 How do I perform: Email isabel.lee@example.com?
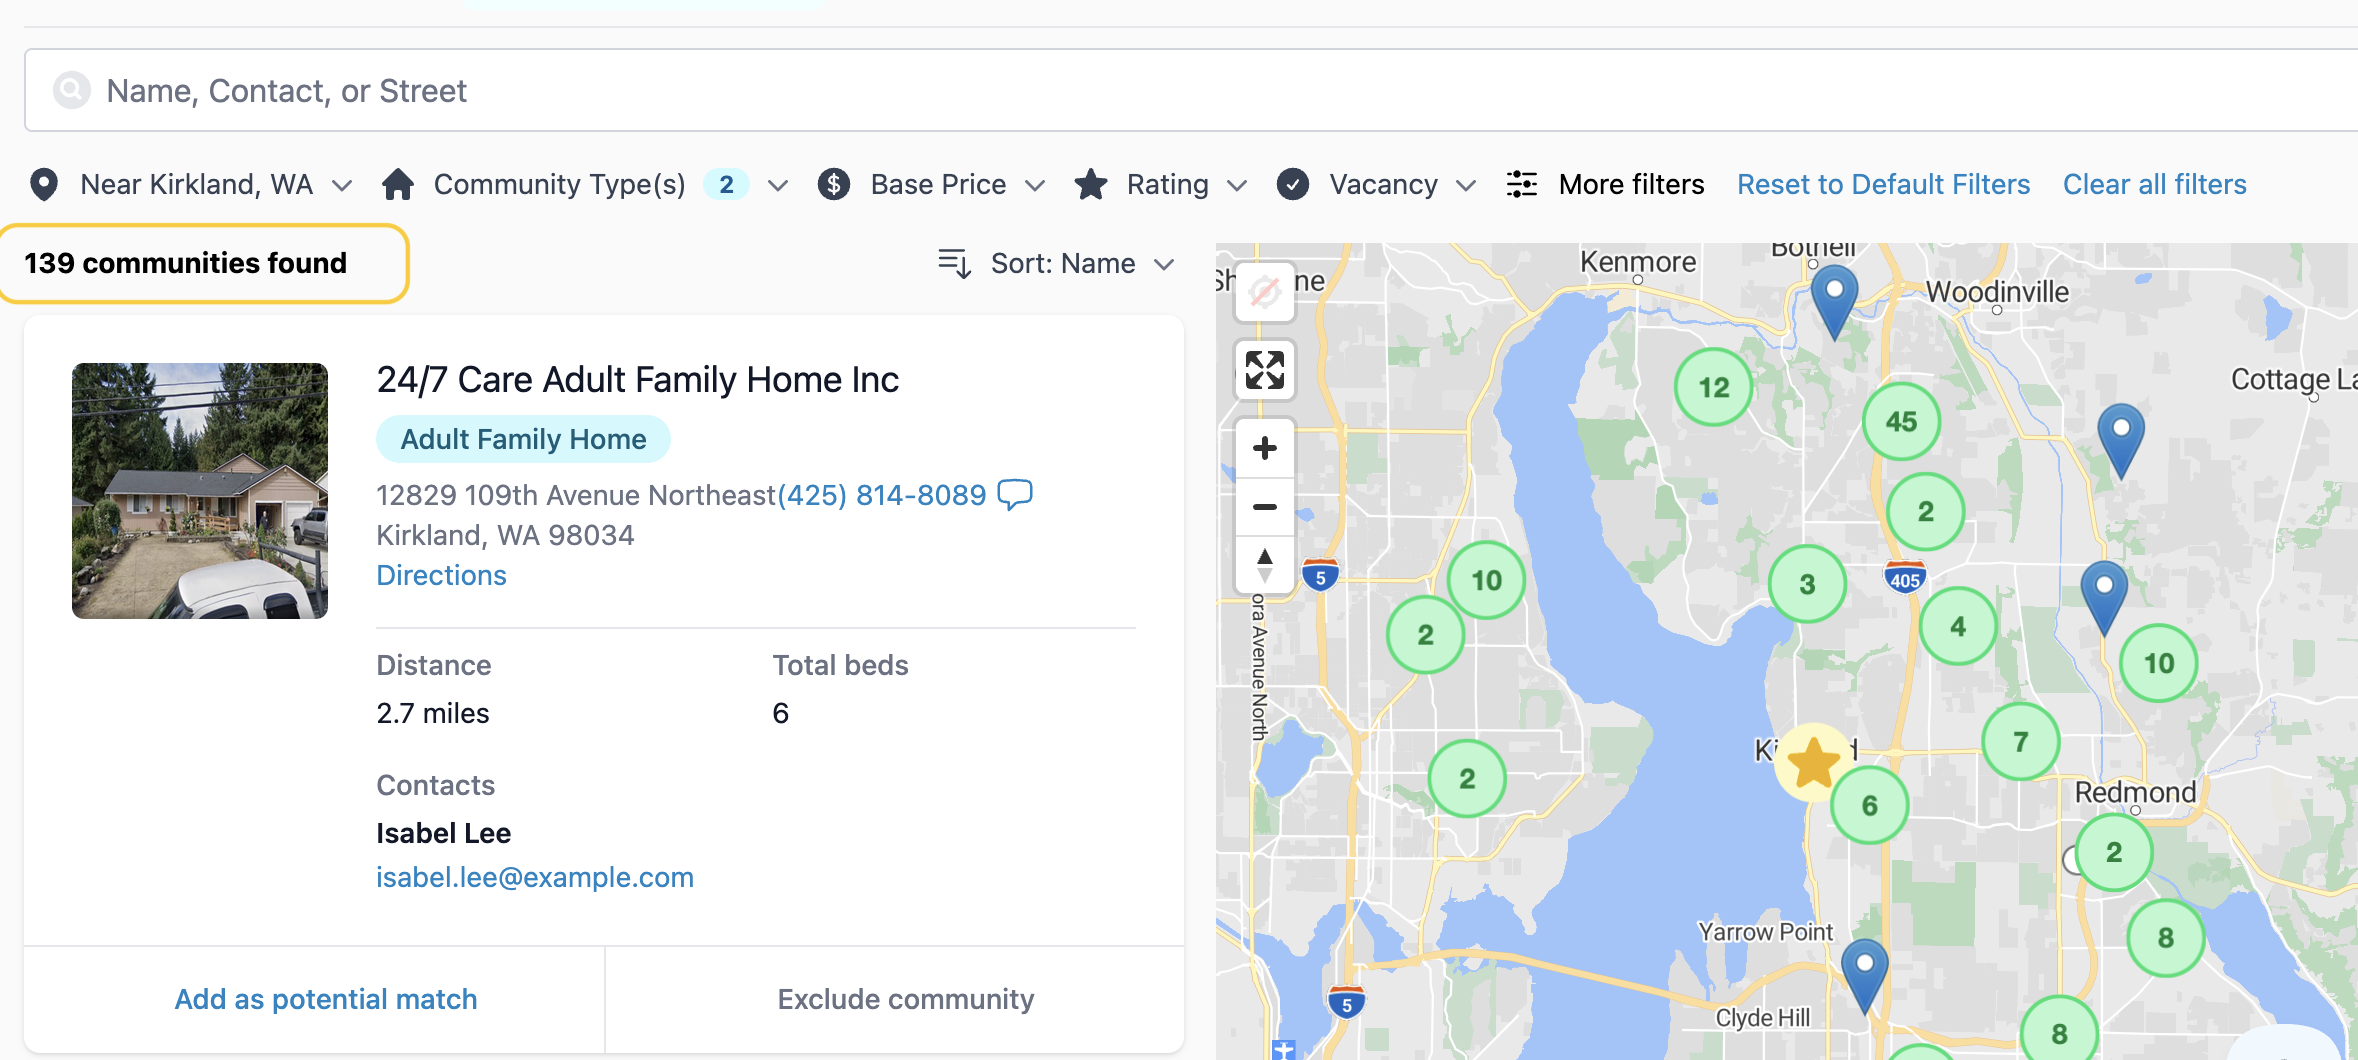pos(535,878)
